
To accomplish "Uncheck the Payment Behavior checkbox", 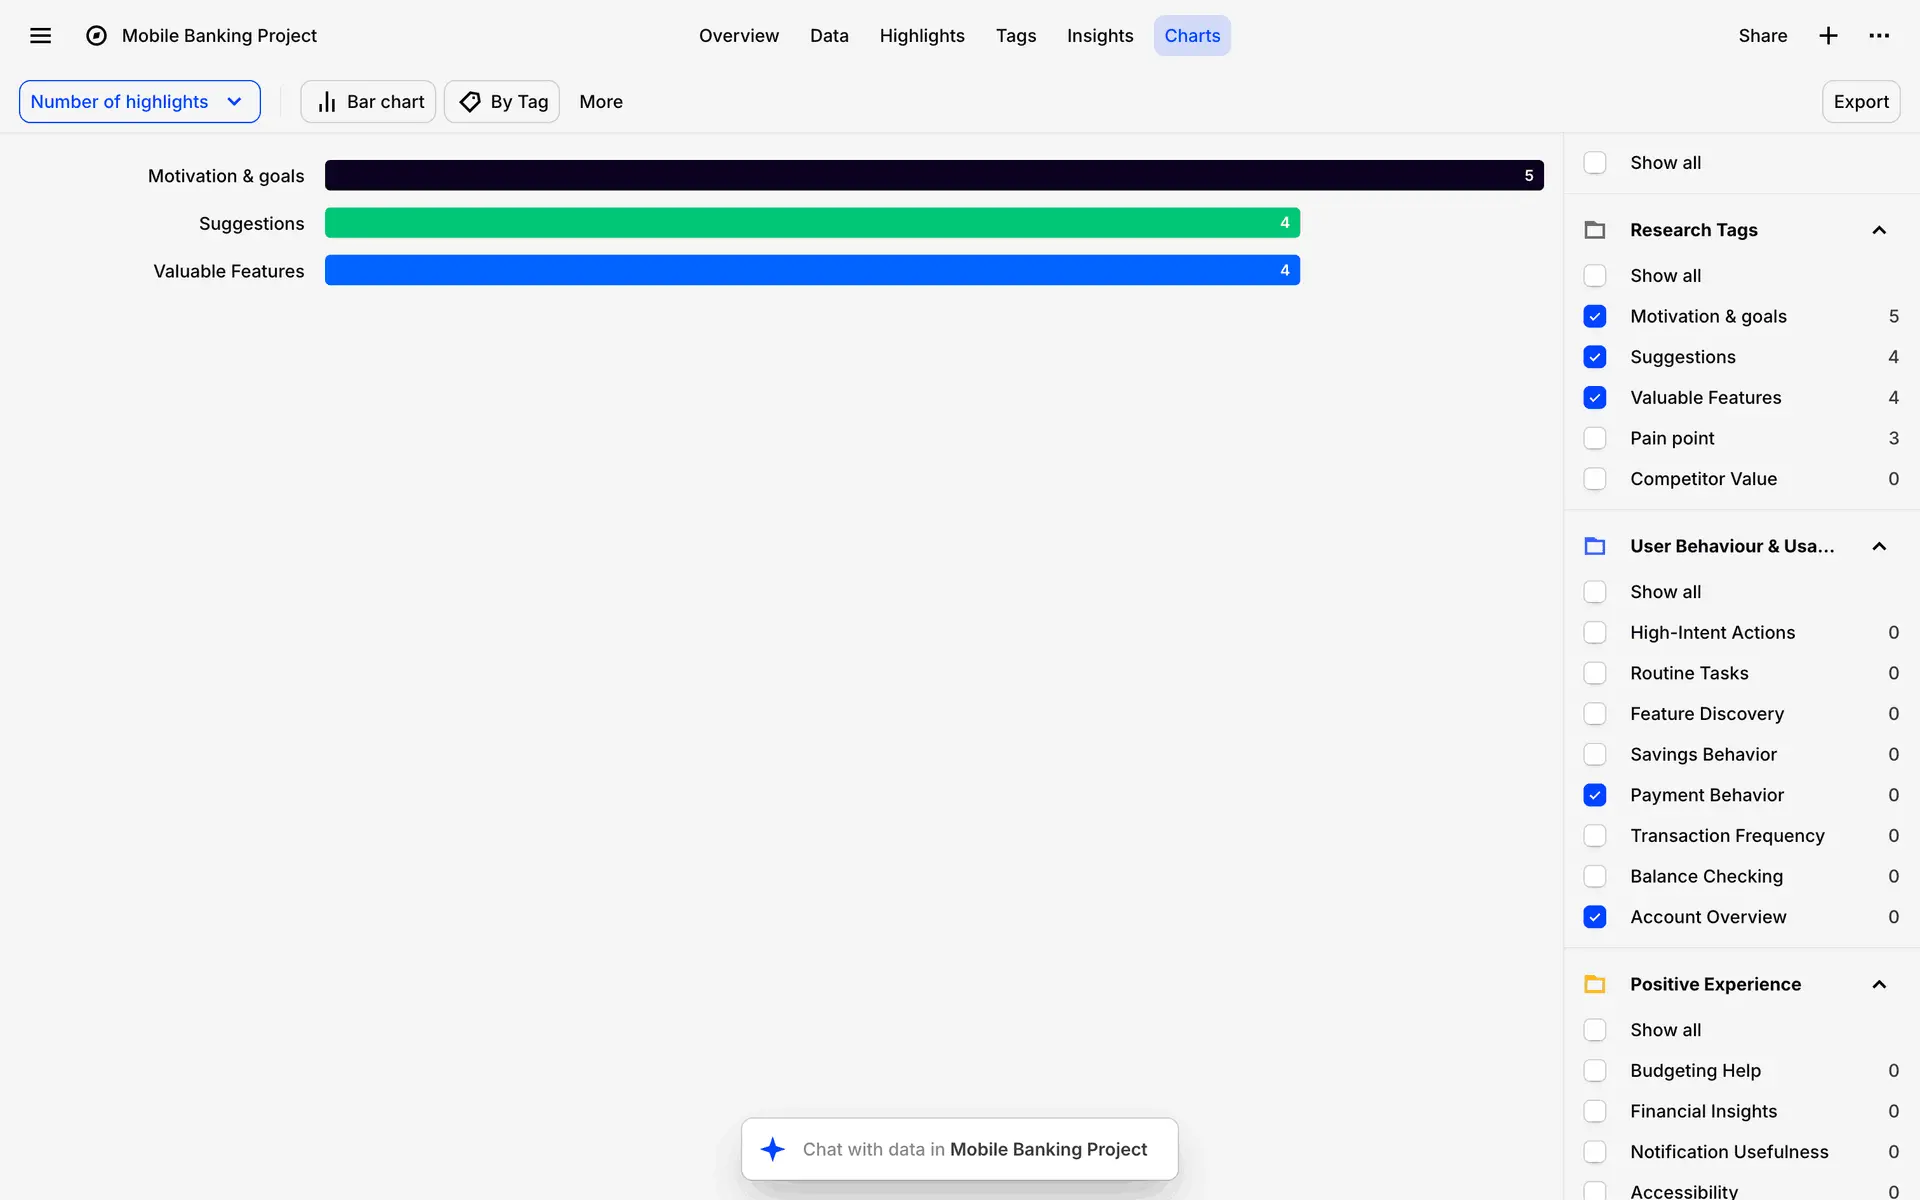I will pyautogui.click(x=1595, y=795).
